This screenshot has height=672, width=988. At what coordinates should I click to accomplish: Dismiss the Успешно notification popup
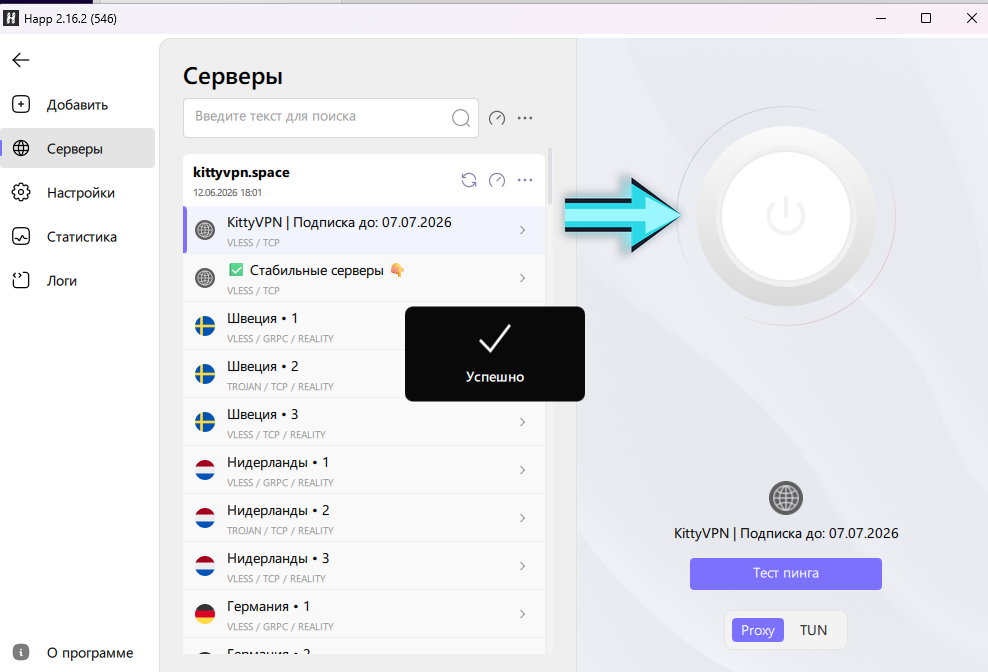(495, 354)
